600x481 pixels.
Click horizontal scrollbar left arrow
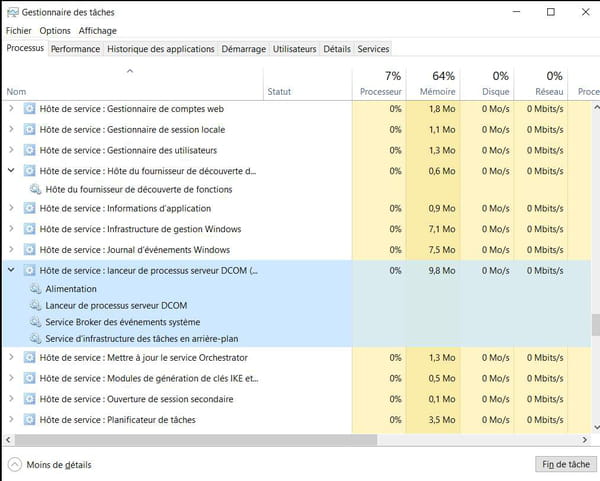(x=8, y=440)
